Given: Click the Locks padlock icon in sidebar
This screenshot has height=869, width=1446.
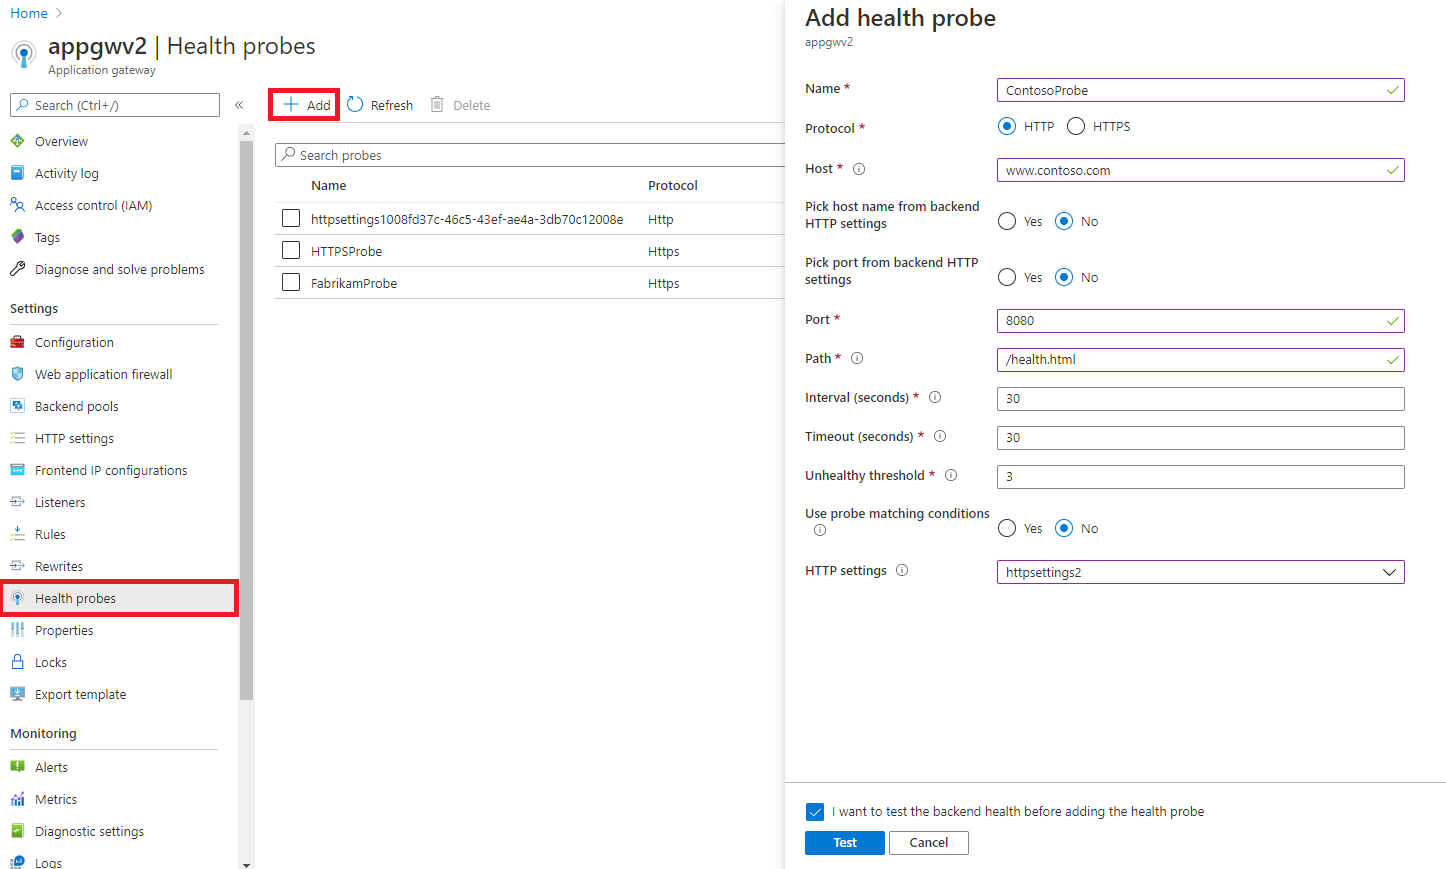Looking at the screenshot, I should pyautogui.click(x=17, y=662).
